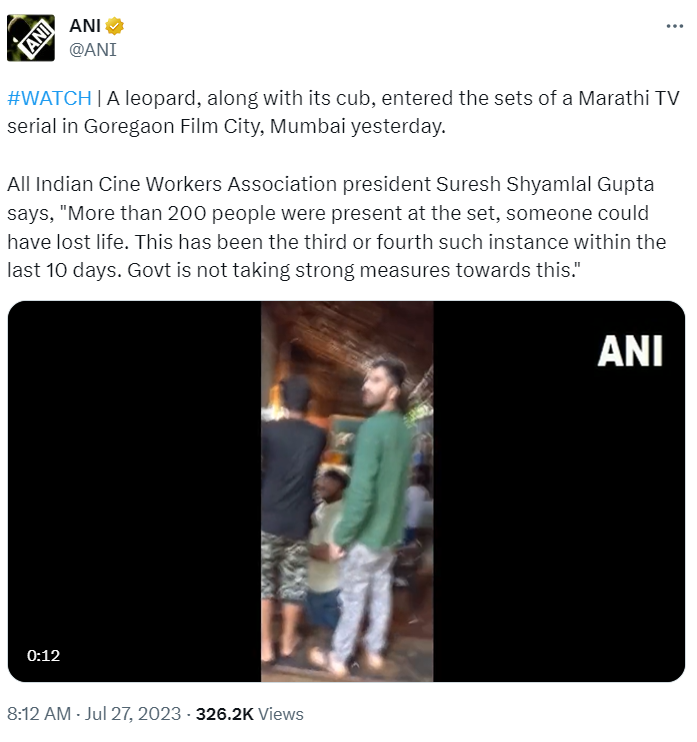View the 326.2K Views count
This screenshot has width=697, height=742.
pyautogui.click(x=250, y=714)
